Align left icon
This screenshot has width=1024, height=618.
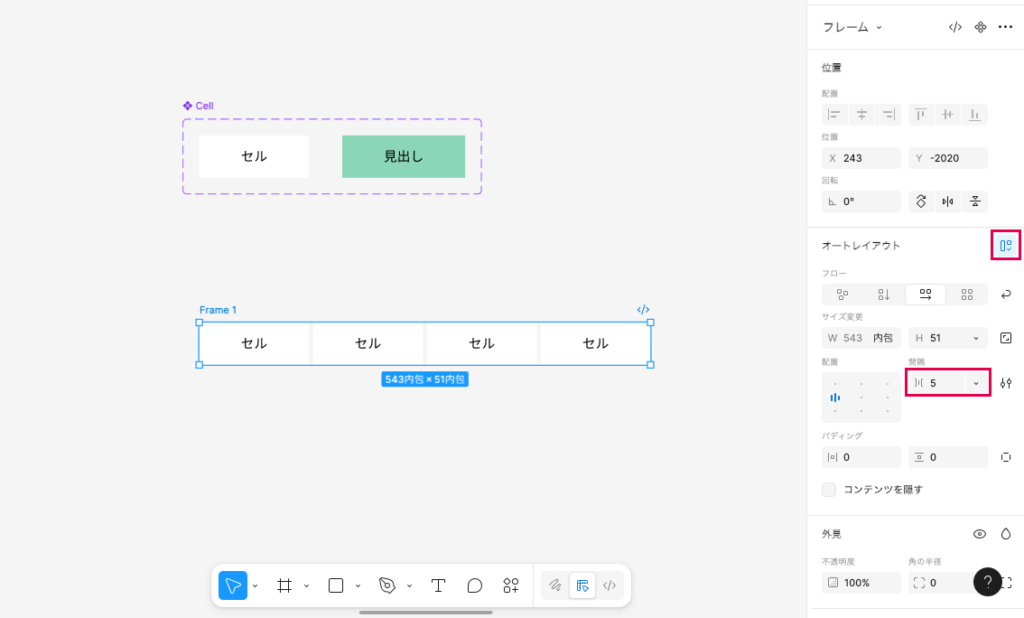click(834, 114)
